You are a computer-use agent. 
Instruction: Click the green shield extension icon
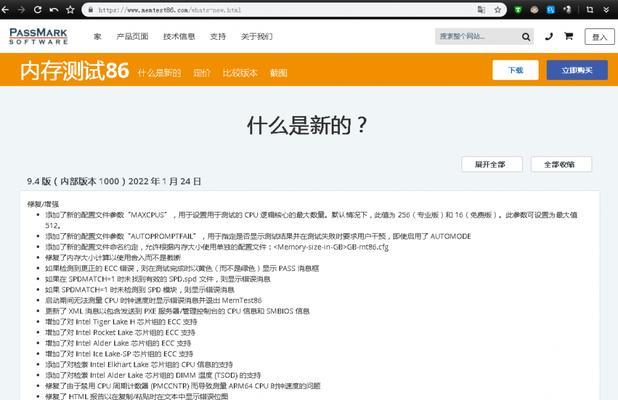pyautogui.click(x=518, y=10)
